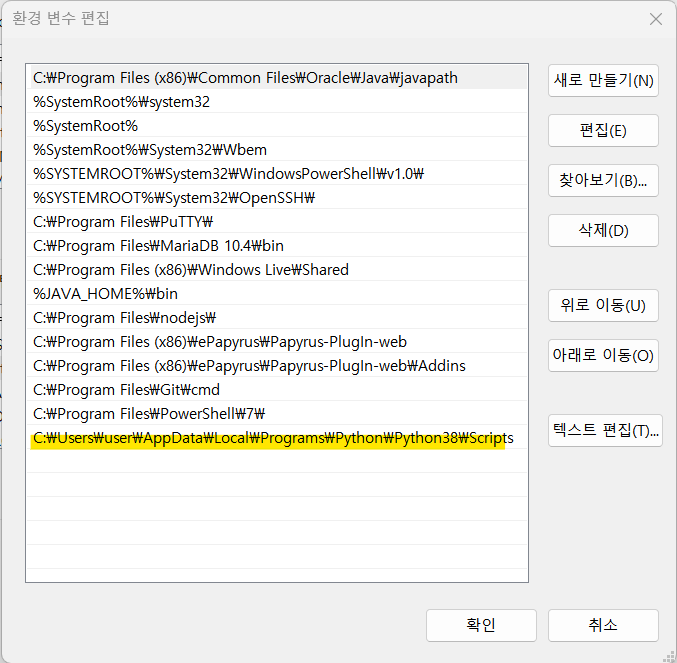Select the Program Files\nodejs entry
The width and height of the screenshot is (677, 663).
[x=277, y=318]
